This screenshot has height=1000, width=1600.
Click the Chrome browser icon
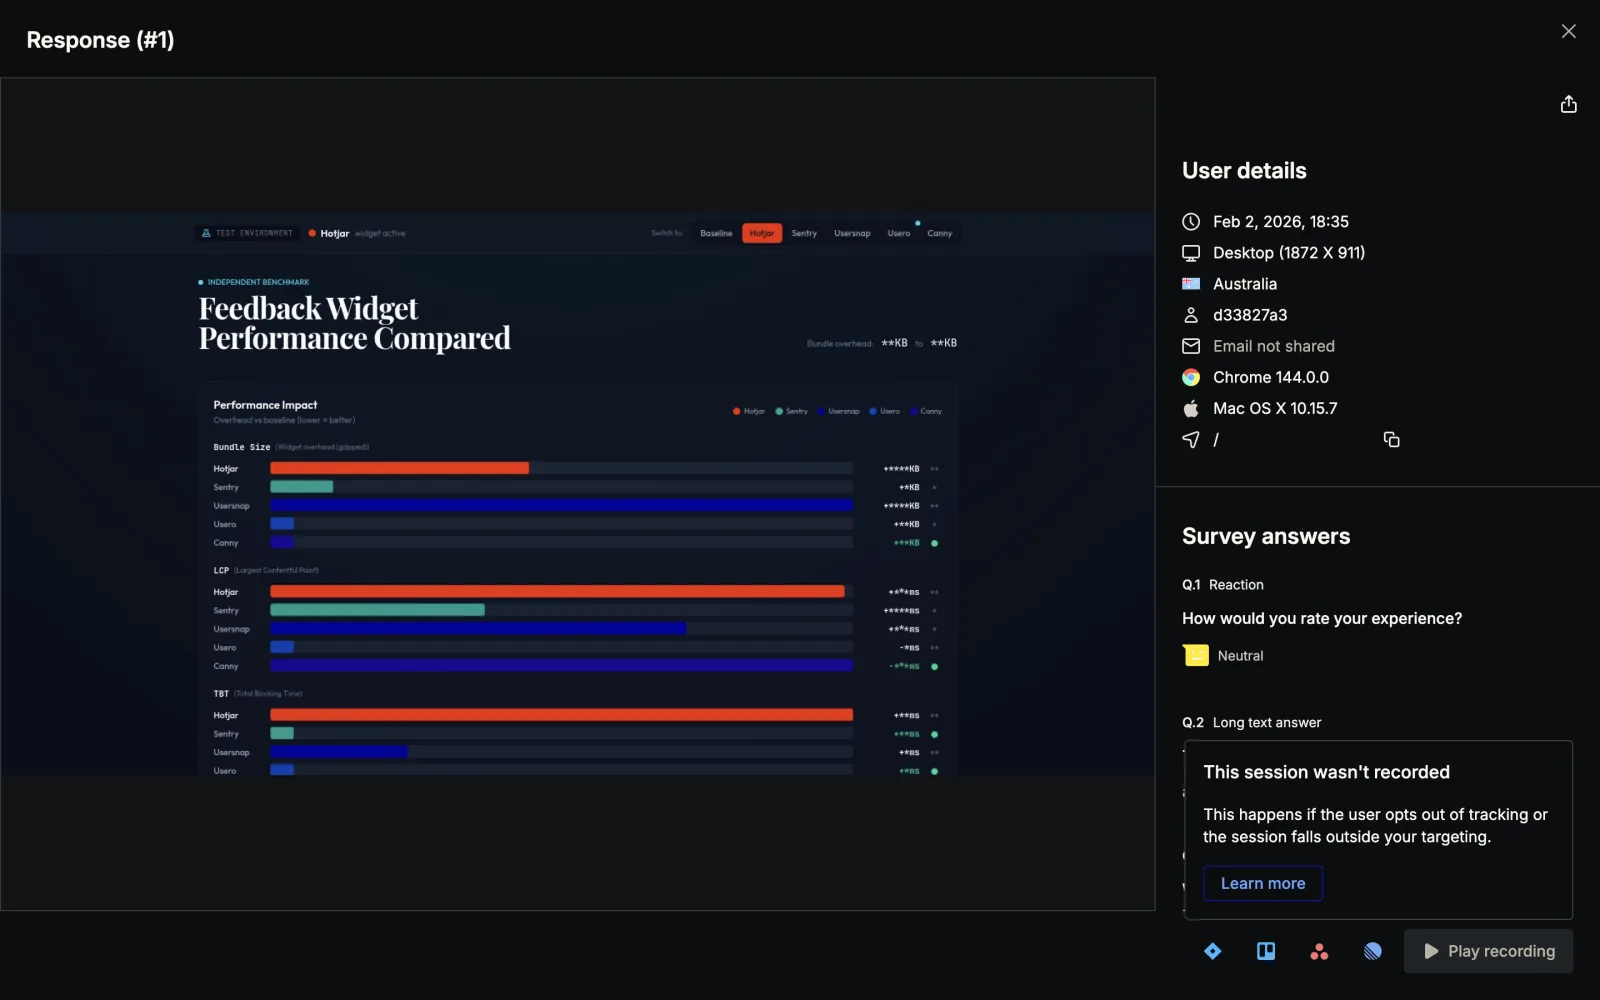click(1191, 377)
